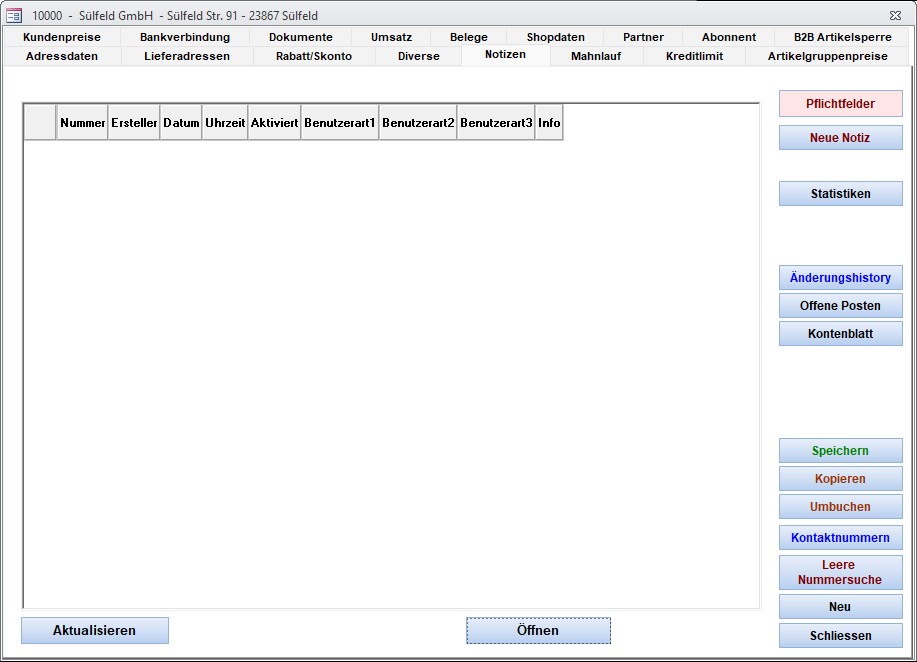Click the green Speichern button
Image resolution: width=917 pixels, height=662 pixels.
840,451
